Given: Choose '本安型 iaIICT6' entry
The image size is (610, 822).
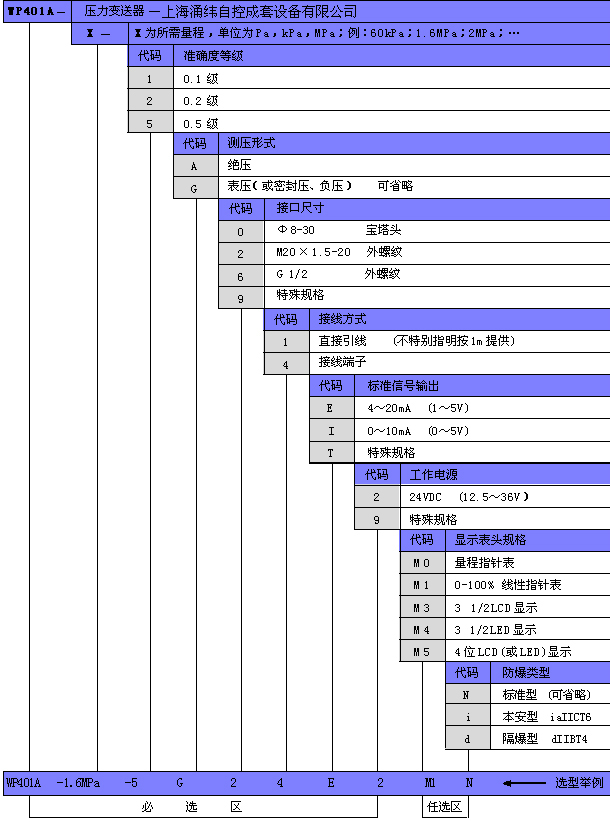Looking at the screenshot, I should (x=547, y=717).
